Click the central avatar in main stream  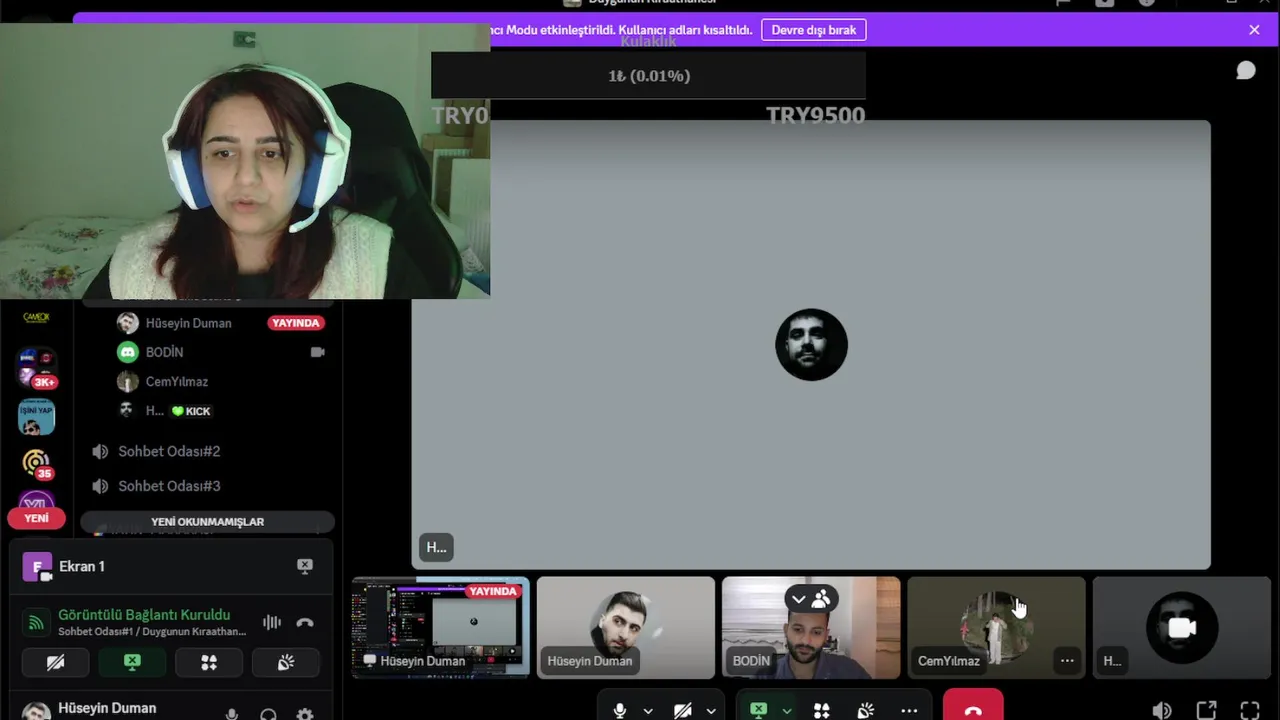click(811, 344)
